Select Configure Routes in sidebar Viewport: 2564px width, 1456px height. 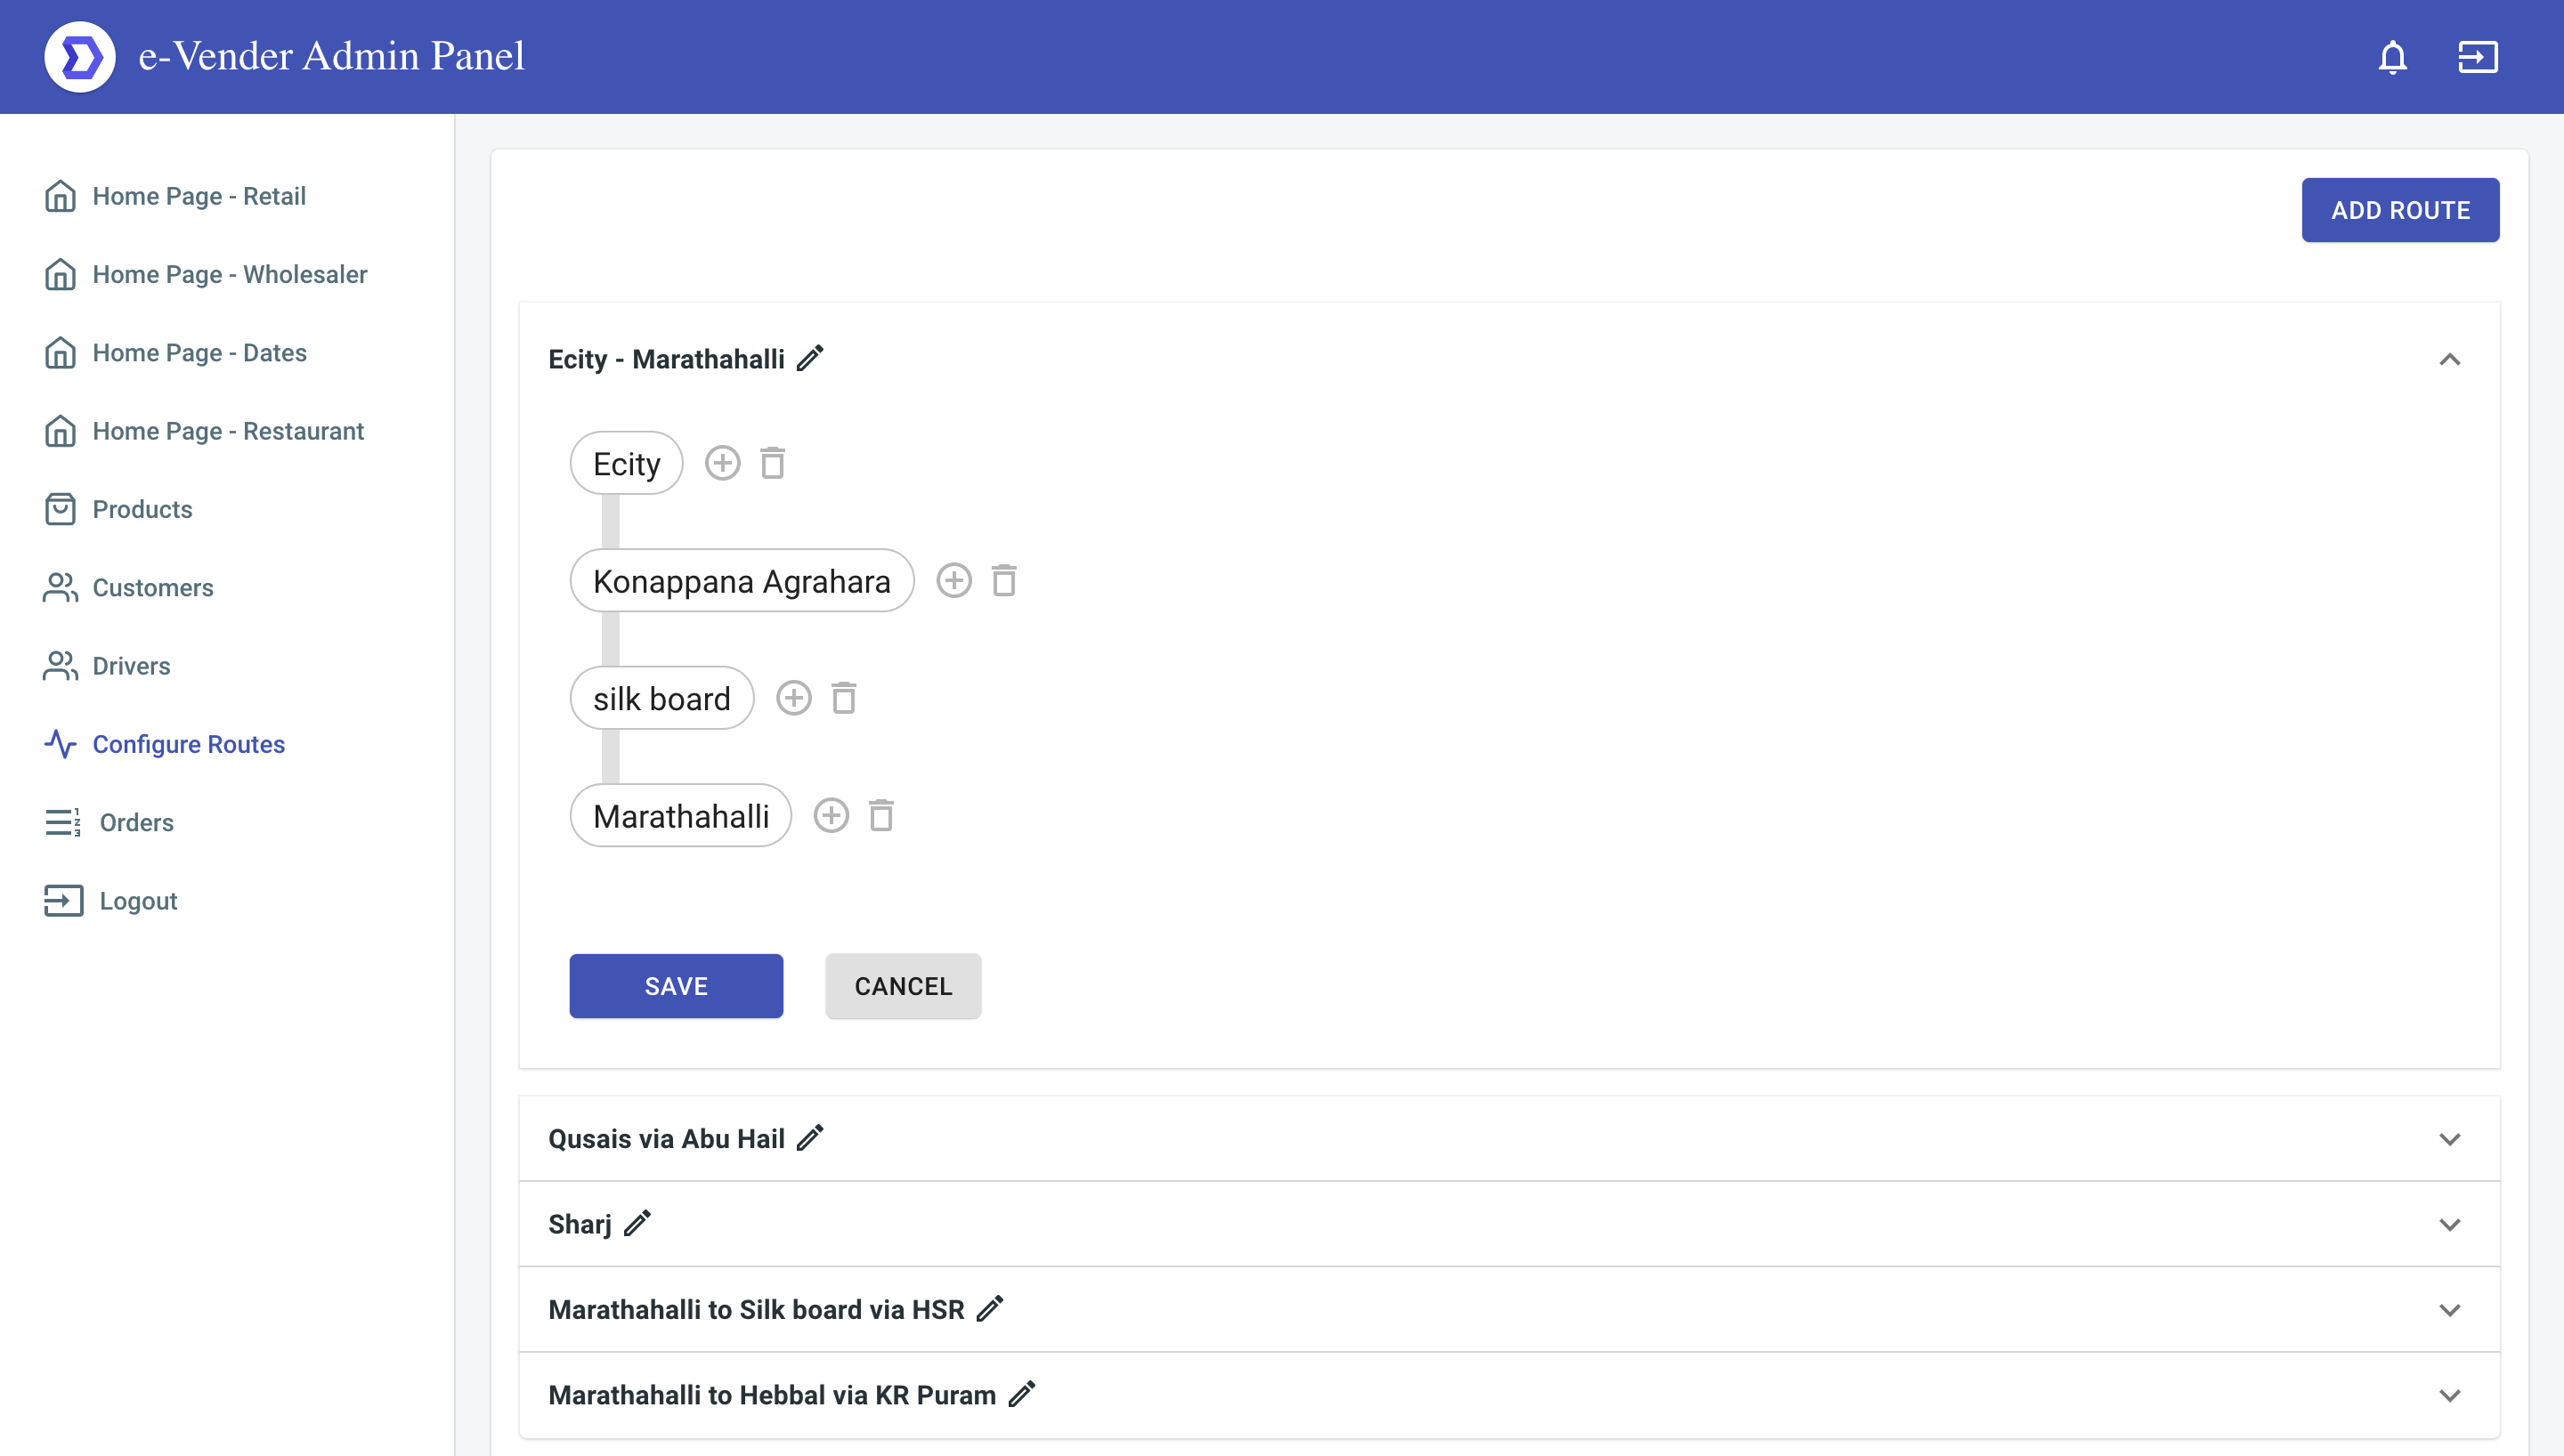tap(164, 744)
